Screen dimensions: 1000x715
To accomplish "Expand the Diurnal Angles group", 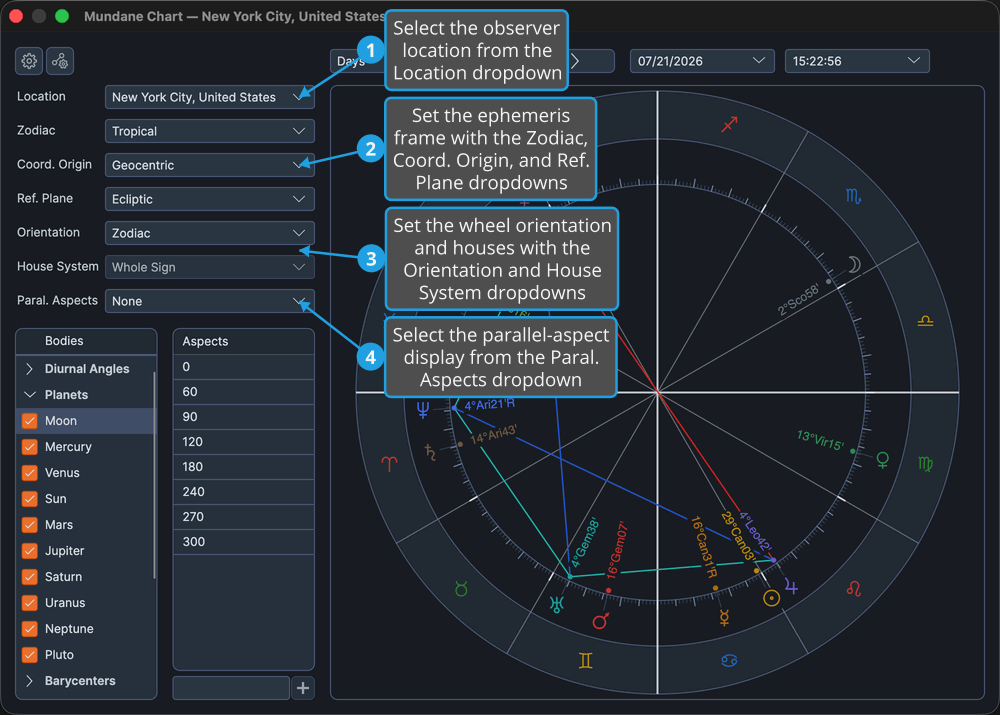I will point(29,369).
